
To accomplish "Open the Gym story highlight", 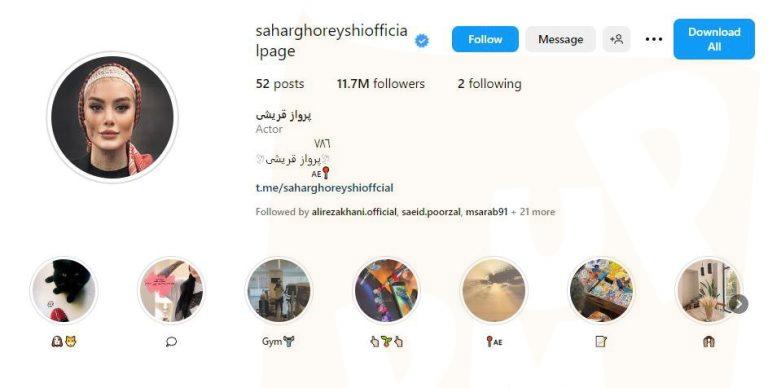I will (279, 291).
